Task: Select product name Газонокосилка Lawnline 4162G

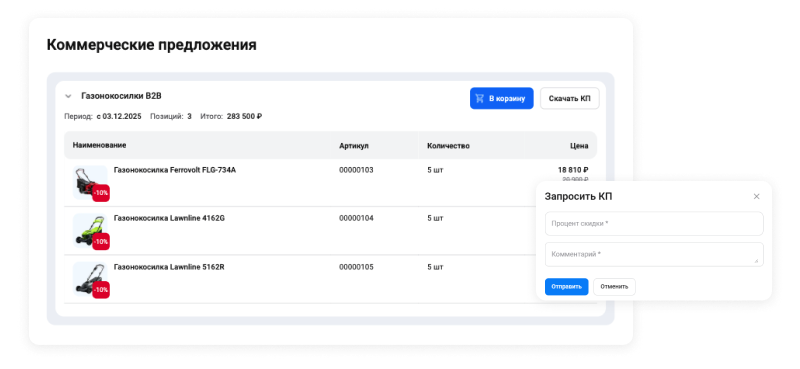Action: [169, 218]
